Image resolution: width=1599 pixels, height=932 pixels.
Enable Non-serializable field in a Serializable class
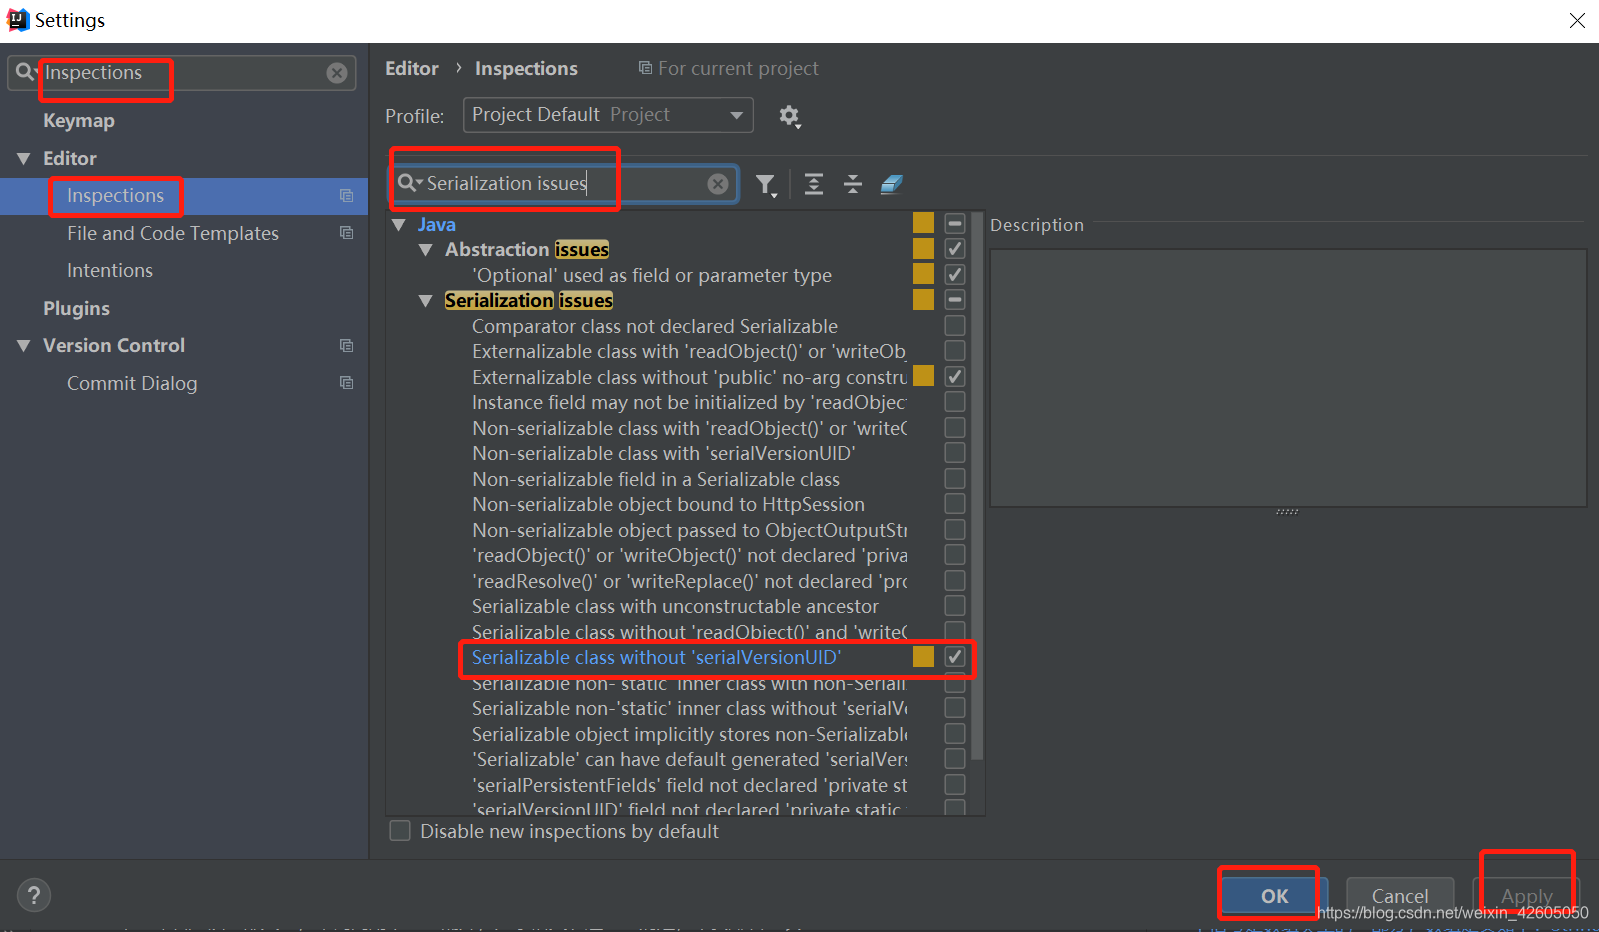[x=955, y=479]
